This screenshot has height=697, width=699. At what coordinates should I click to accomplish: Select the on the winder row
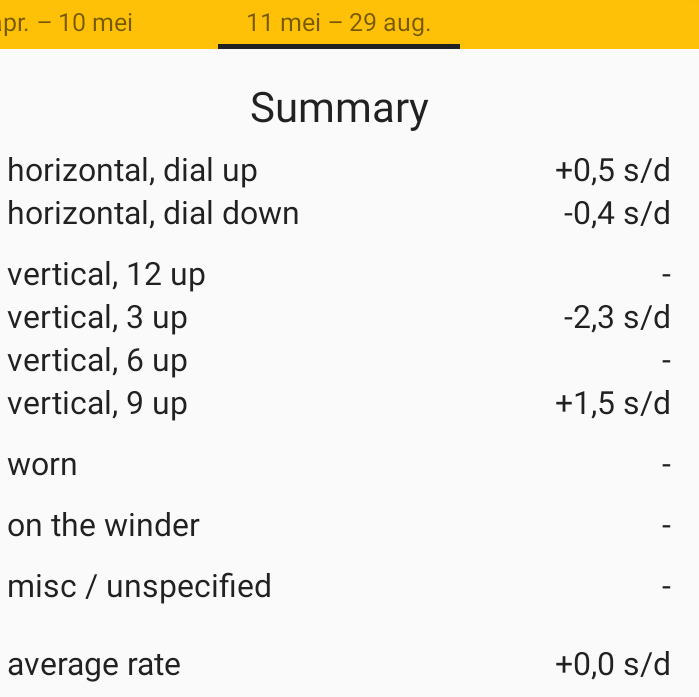coord(103,526)
